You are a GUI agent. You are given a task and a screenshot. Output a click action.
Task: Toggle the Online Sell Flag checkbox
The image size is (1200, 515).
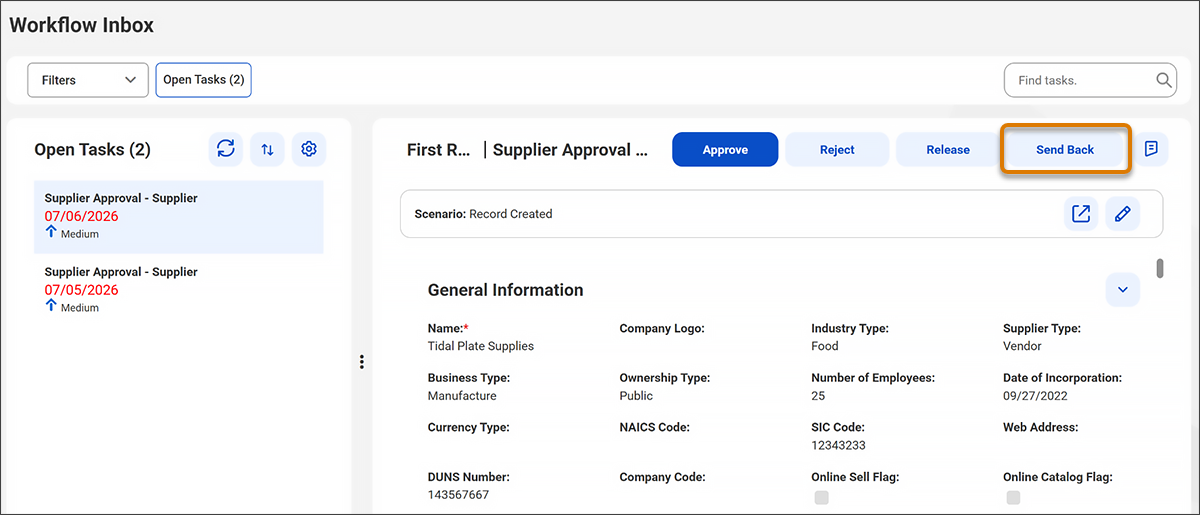[x=821, y=497]
